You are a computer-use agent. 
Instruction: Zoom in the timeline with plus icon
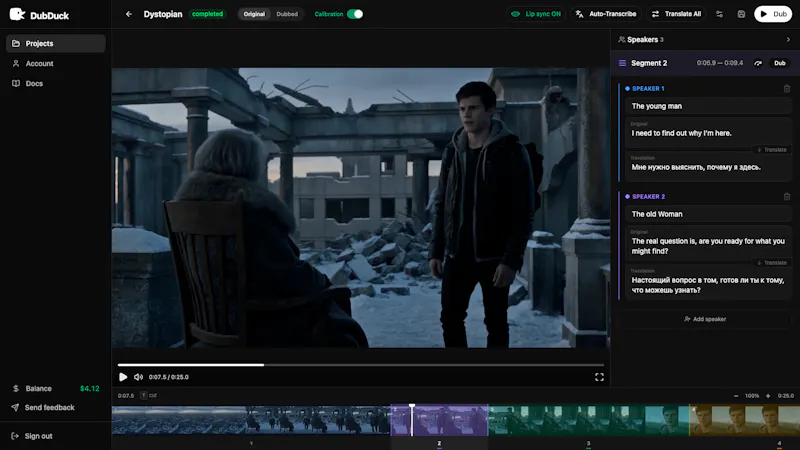click(x=768, y=396)
